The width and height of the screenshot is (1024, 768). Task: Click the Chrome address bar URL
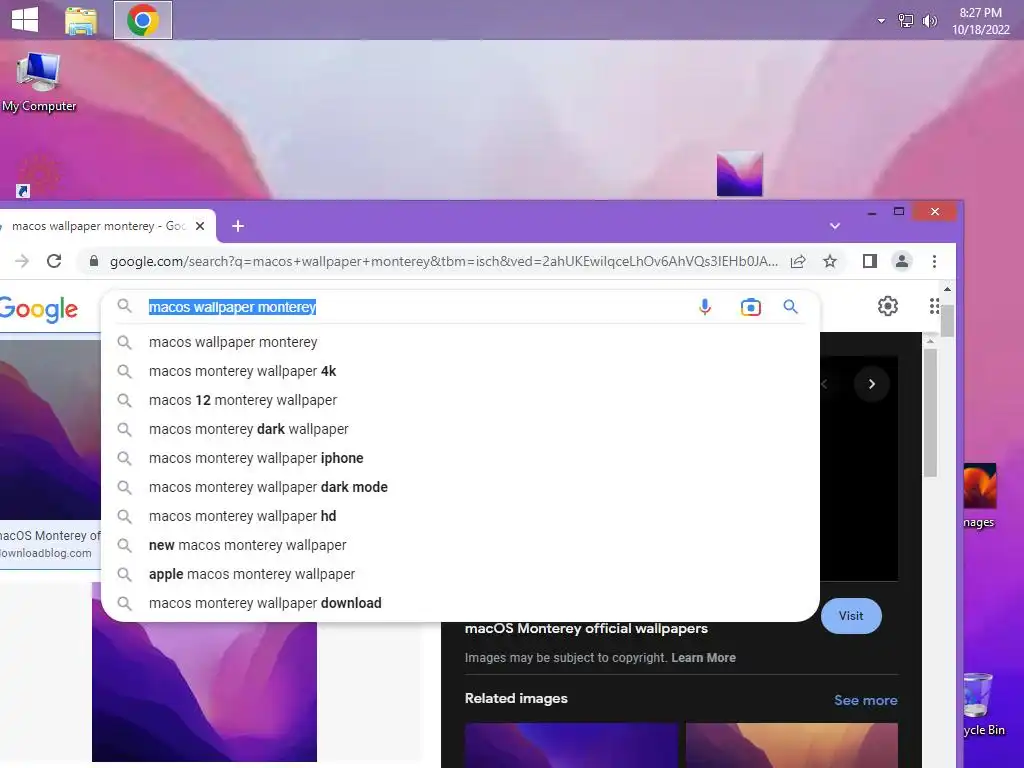[x=444, y=261]
